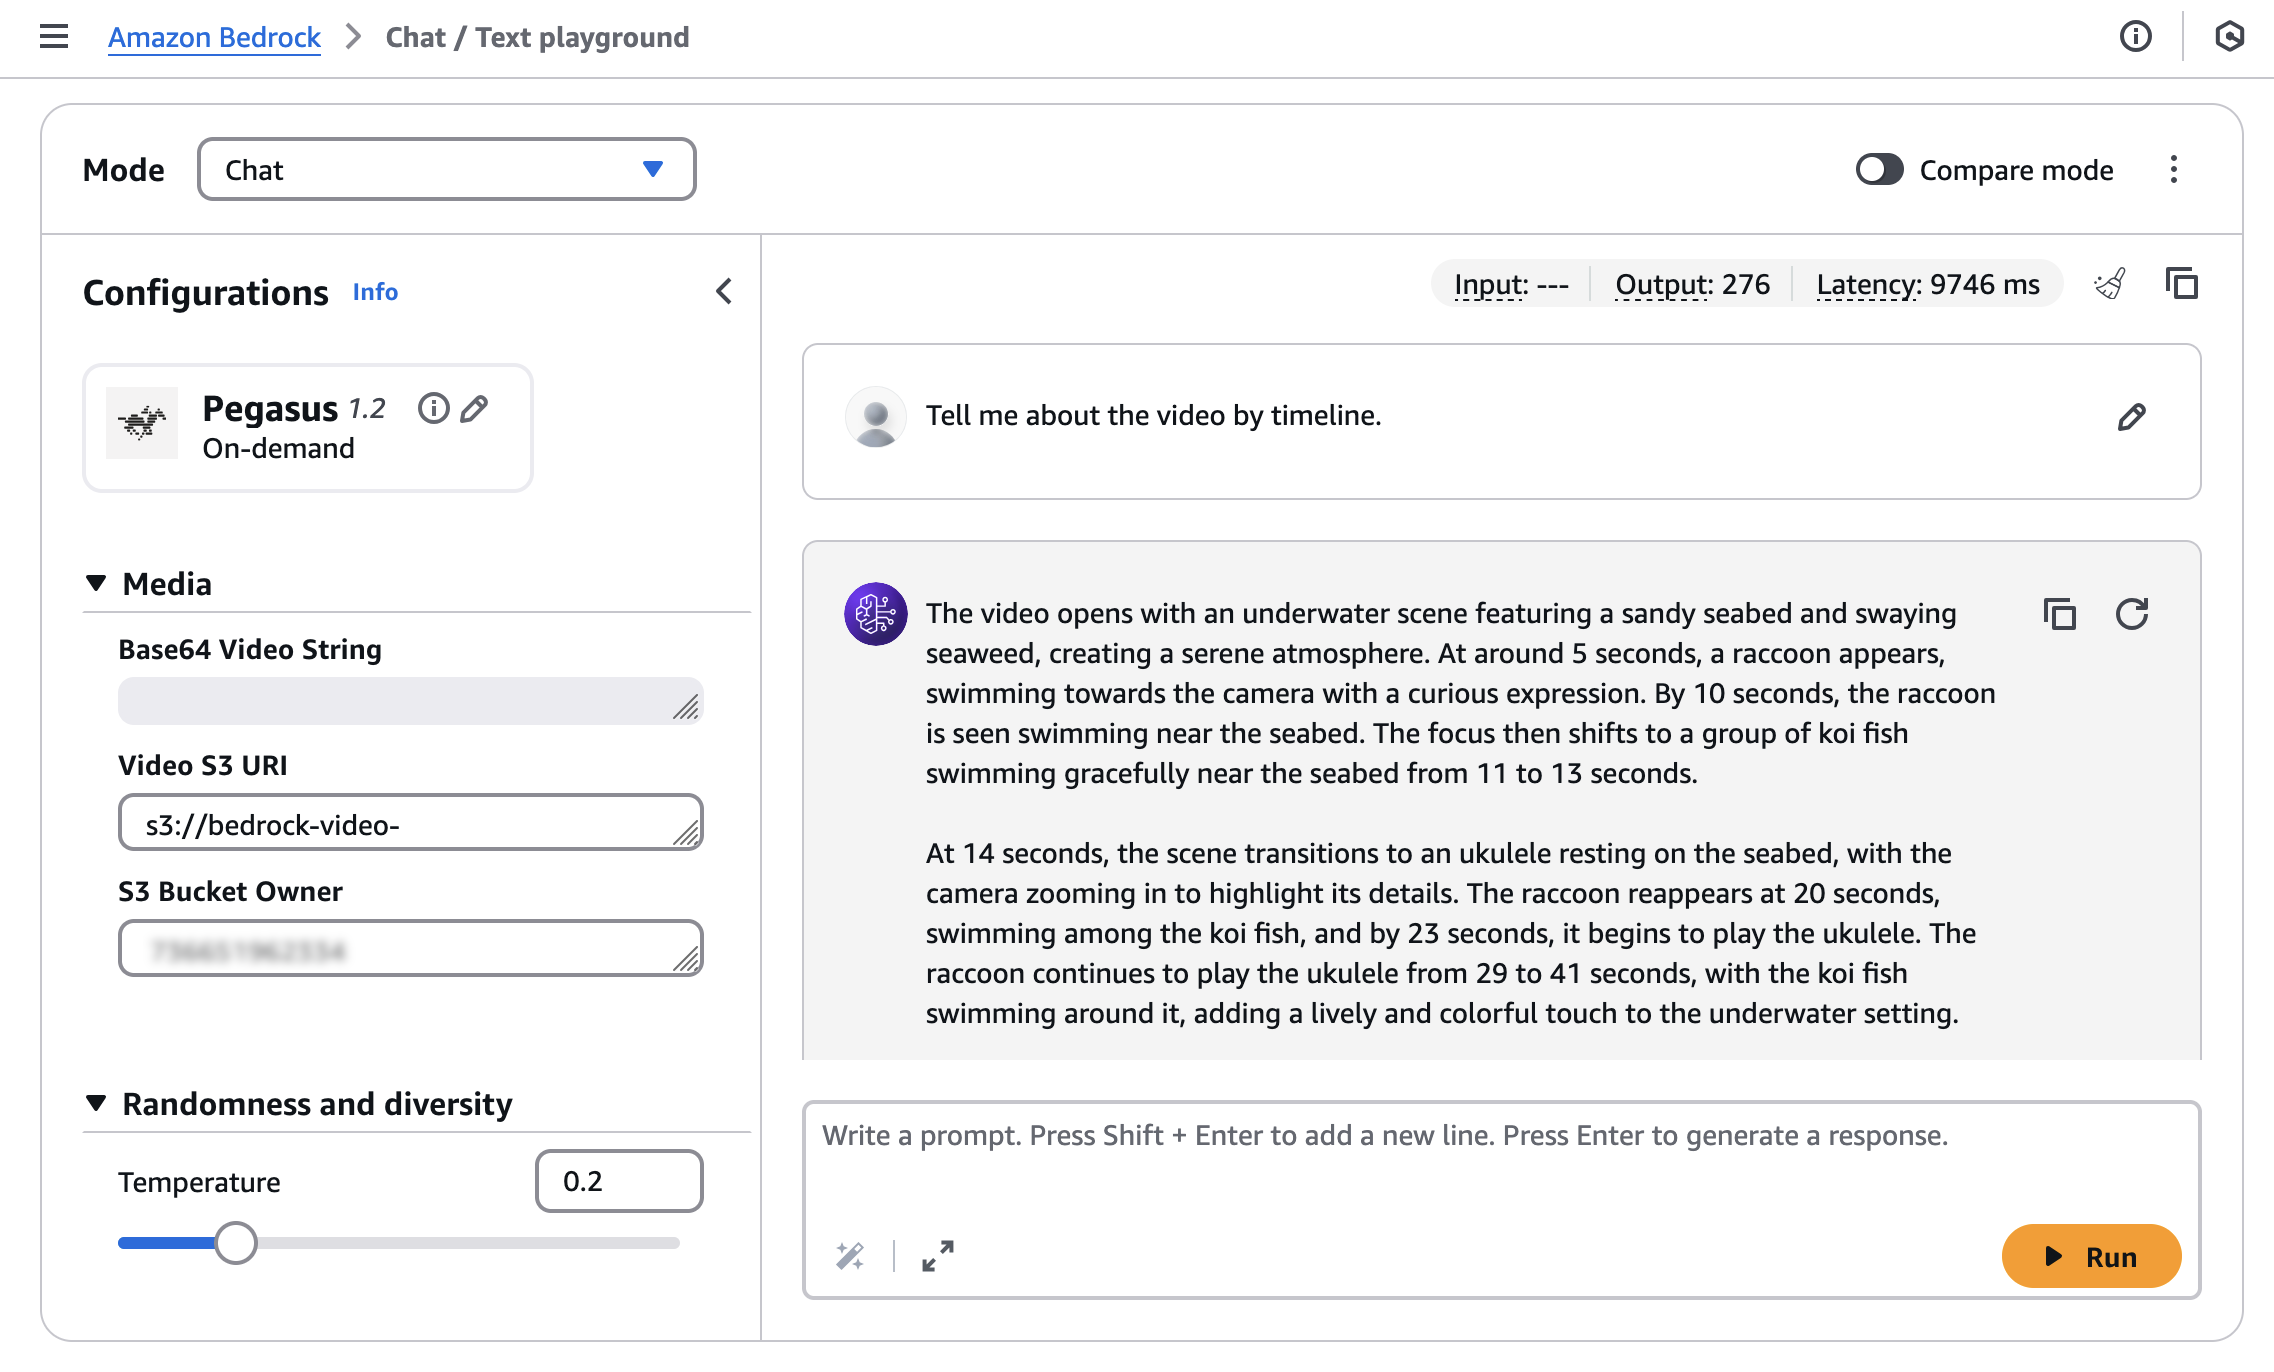This screenshot has width=2274, height=1372.
Task: Open the three-dot options menu
Action: pos(2173,170)
